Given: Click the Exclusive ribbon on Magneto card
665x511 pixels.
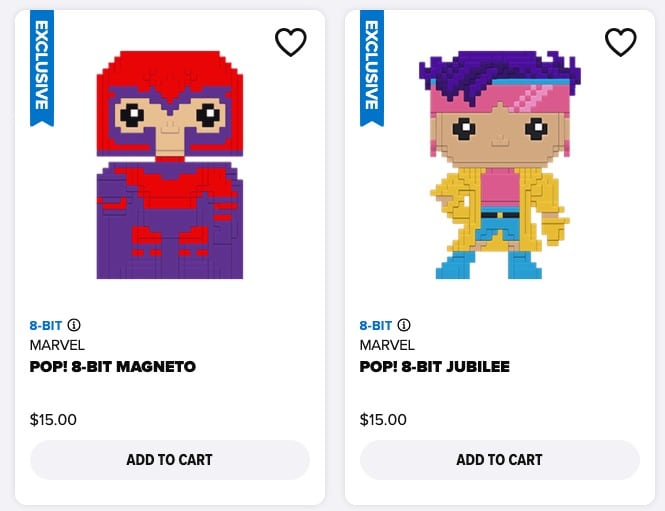Looking at the screenshot, I should 42,70.
